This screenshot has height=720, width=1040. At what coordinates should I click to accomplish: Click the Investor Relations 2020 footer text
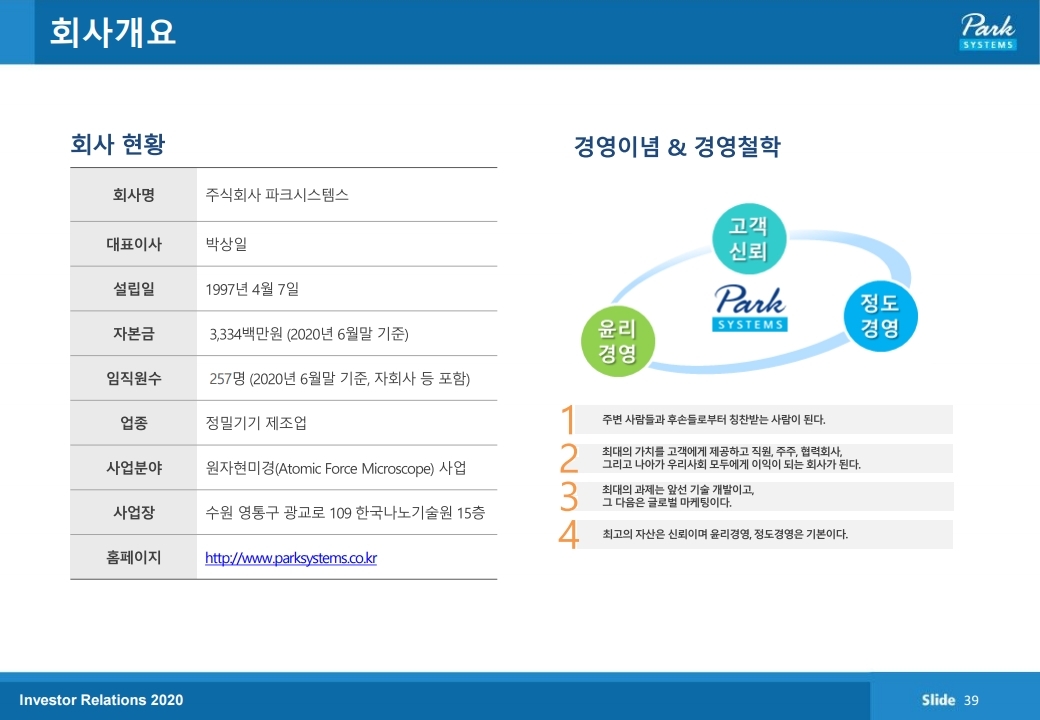101,700
